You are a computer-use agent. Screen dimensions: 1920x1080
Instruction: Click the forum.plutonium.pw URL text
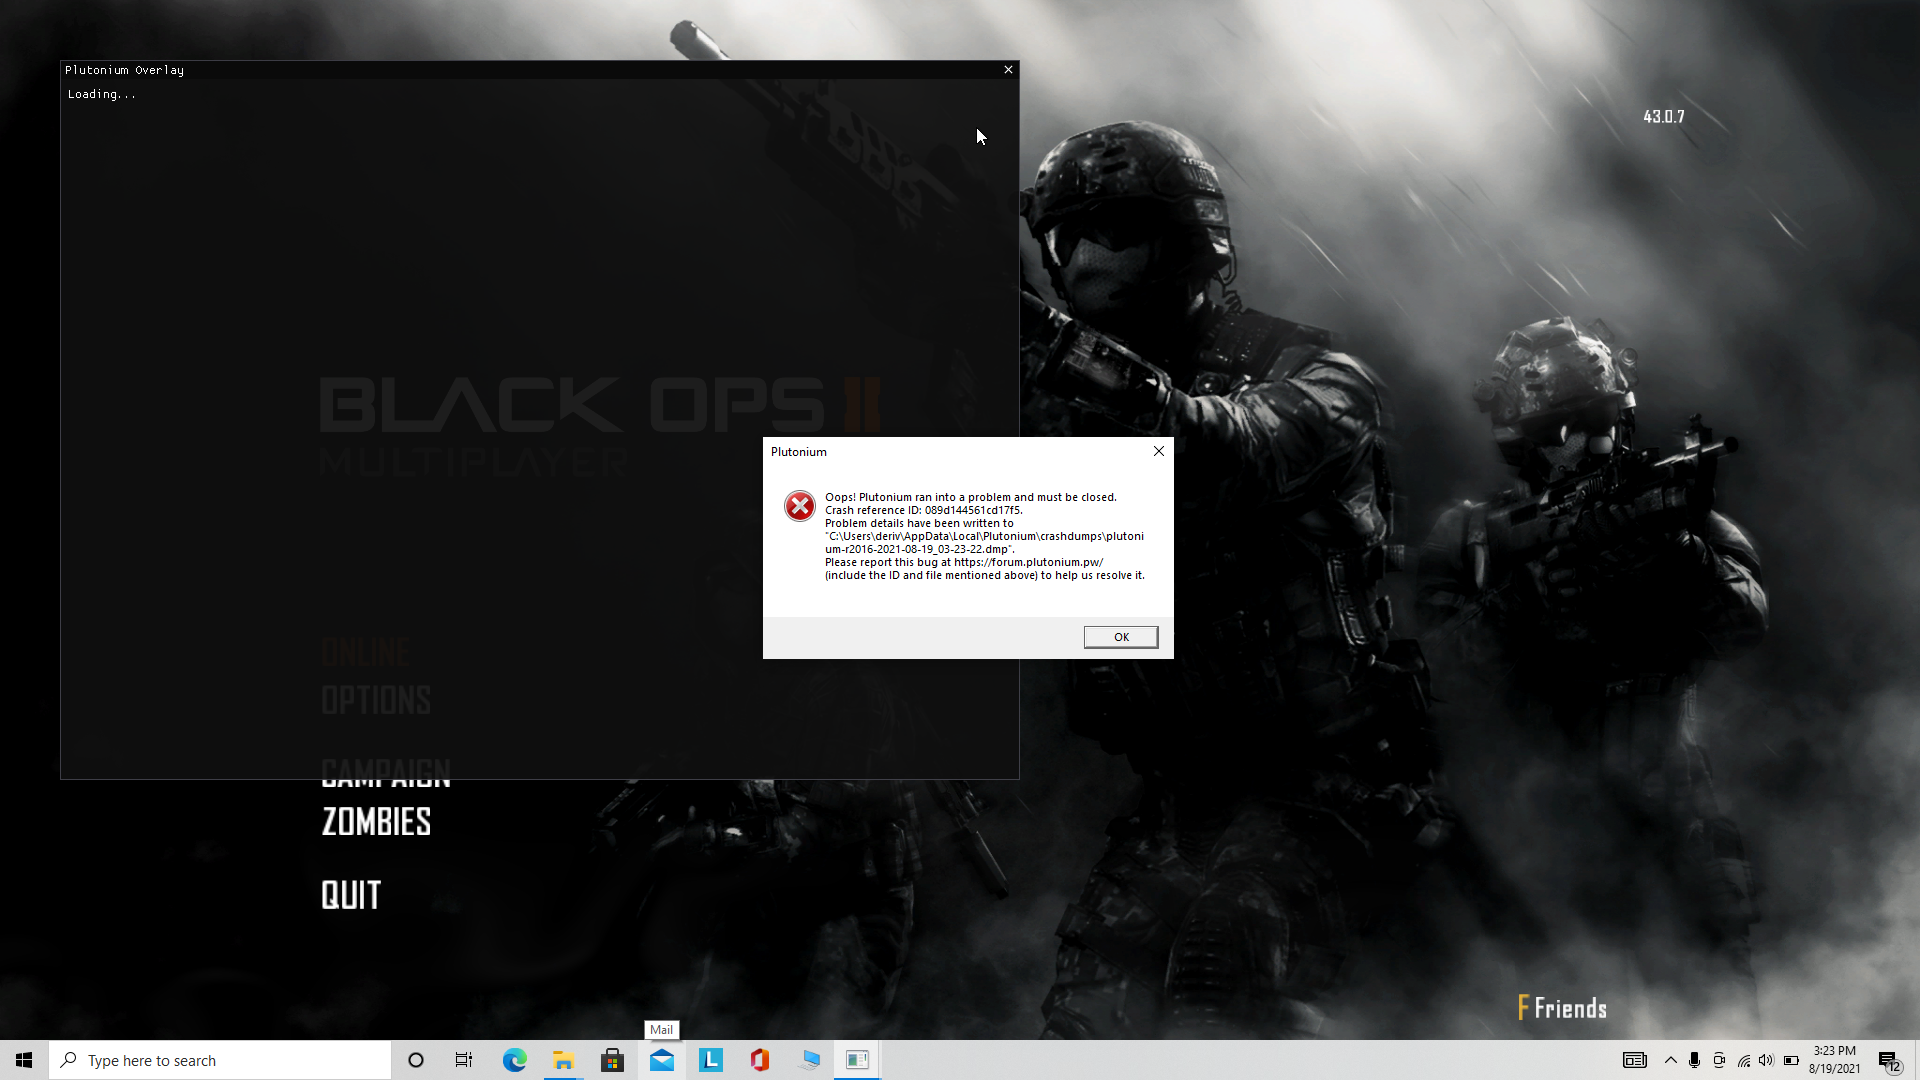(x=1028, y=562)
